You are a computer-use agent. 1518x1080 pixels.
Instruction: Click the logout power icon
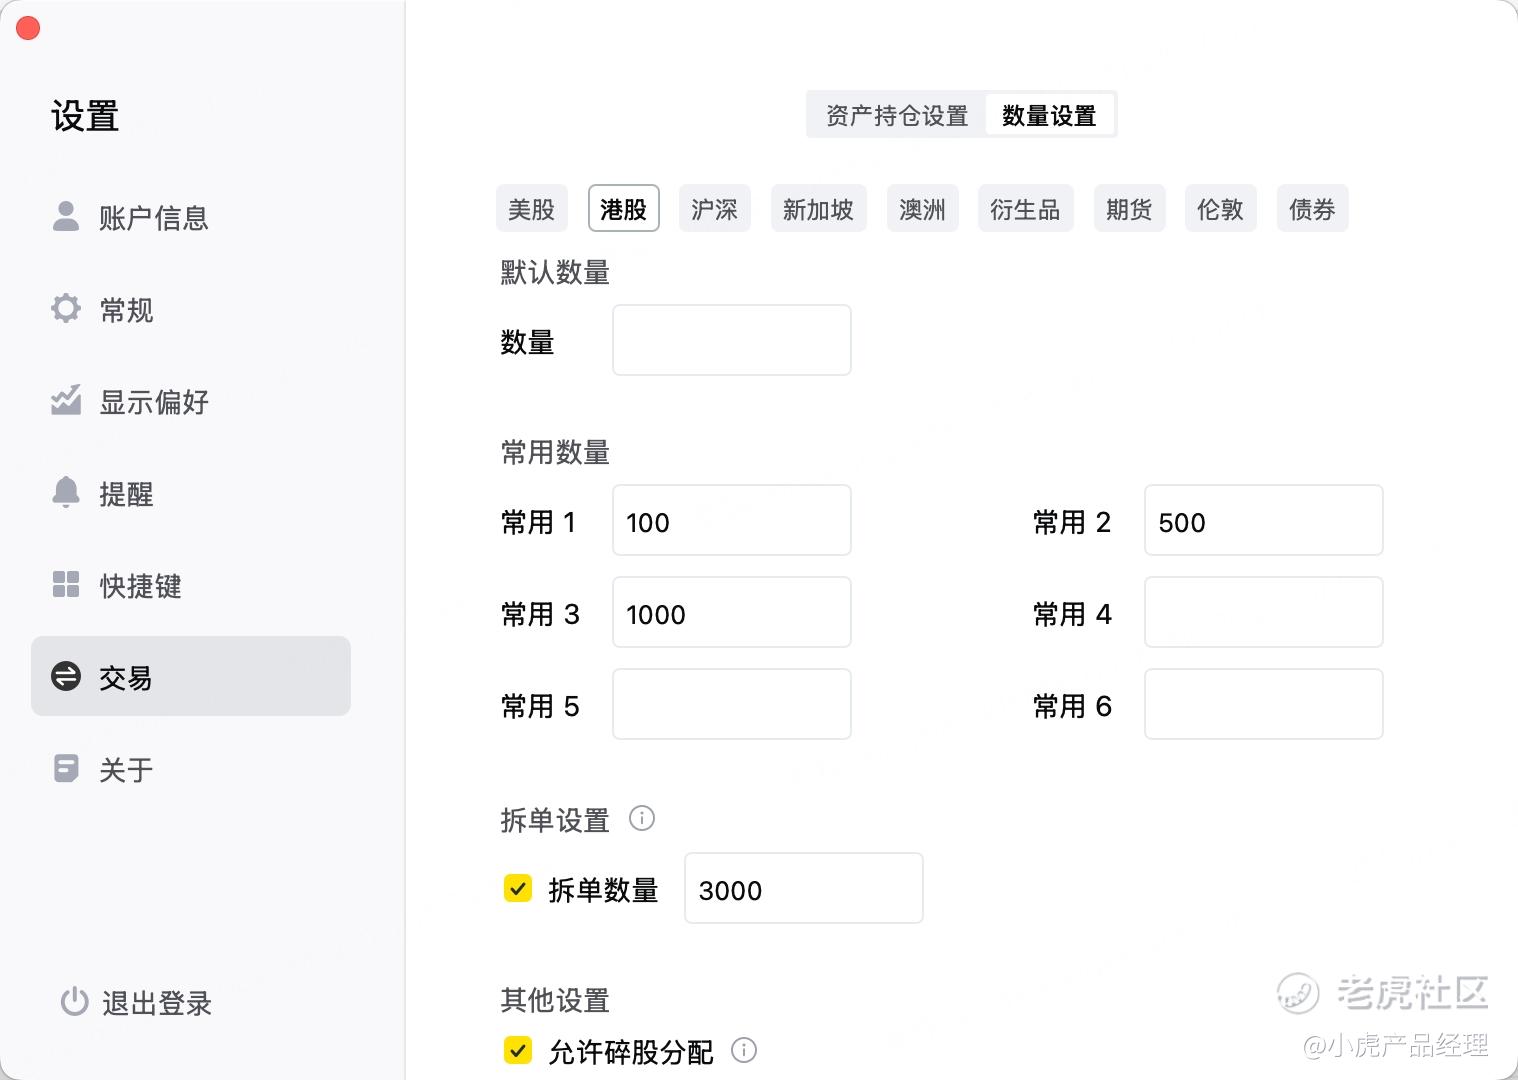tap(74, 1001)
